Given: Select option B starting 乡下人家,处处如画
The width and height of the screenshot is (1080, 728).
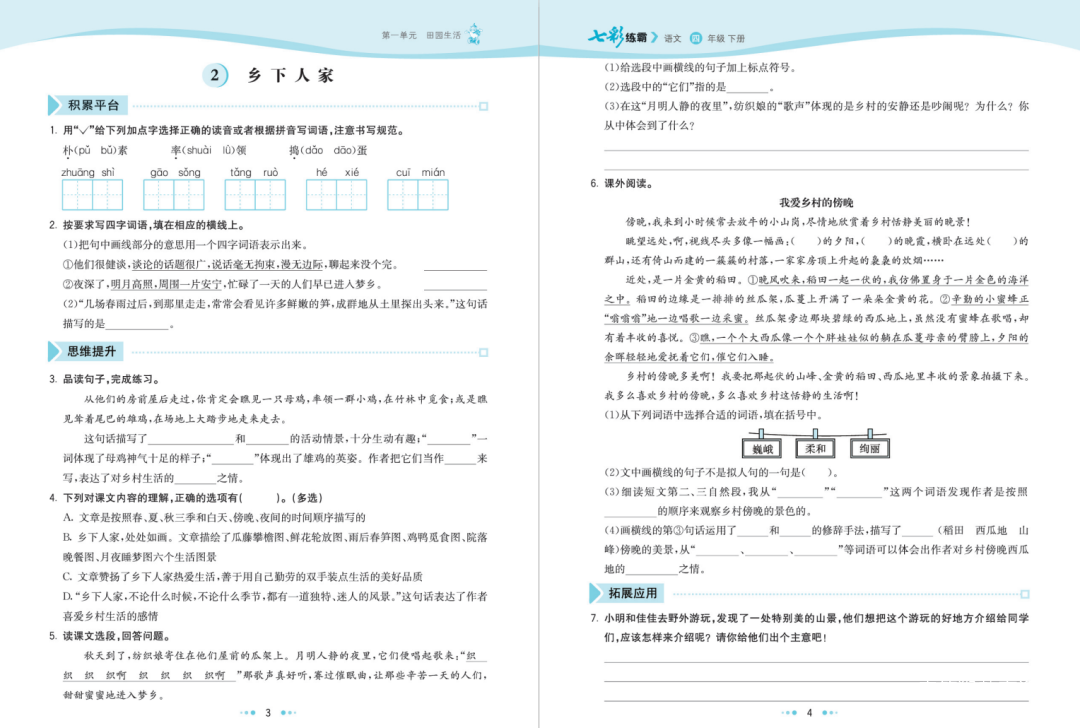Looking at the screenshot, I should tap(275, 547).
